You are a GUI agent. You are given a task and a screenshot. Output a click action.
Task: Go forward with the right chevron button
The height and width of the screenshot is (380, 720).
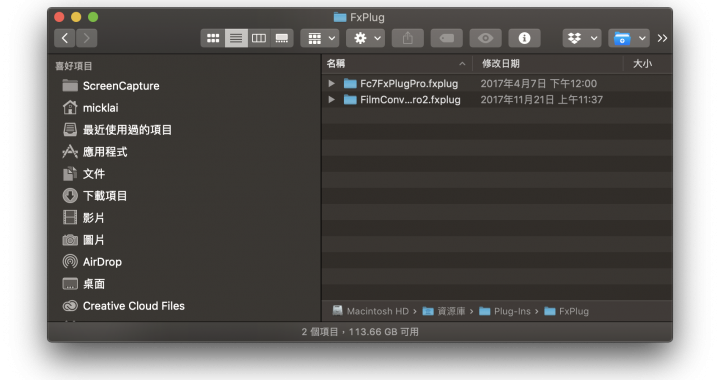(87, 38)
